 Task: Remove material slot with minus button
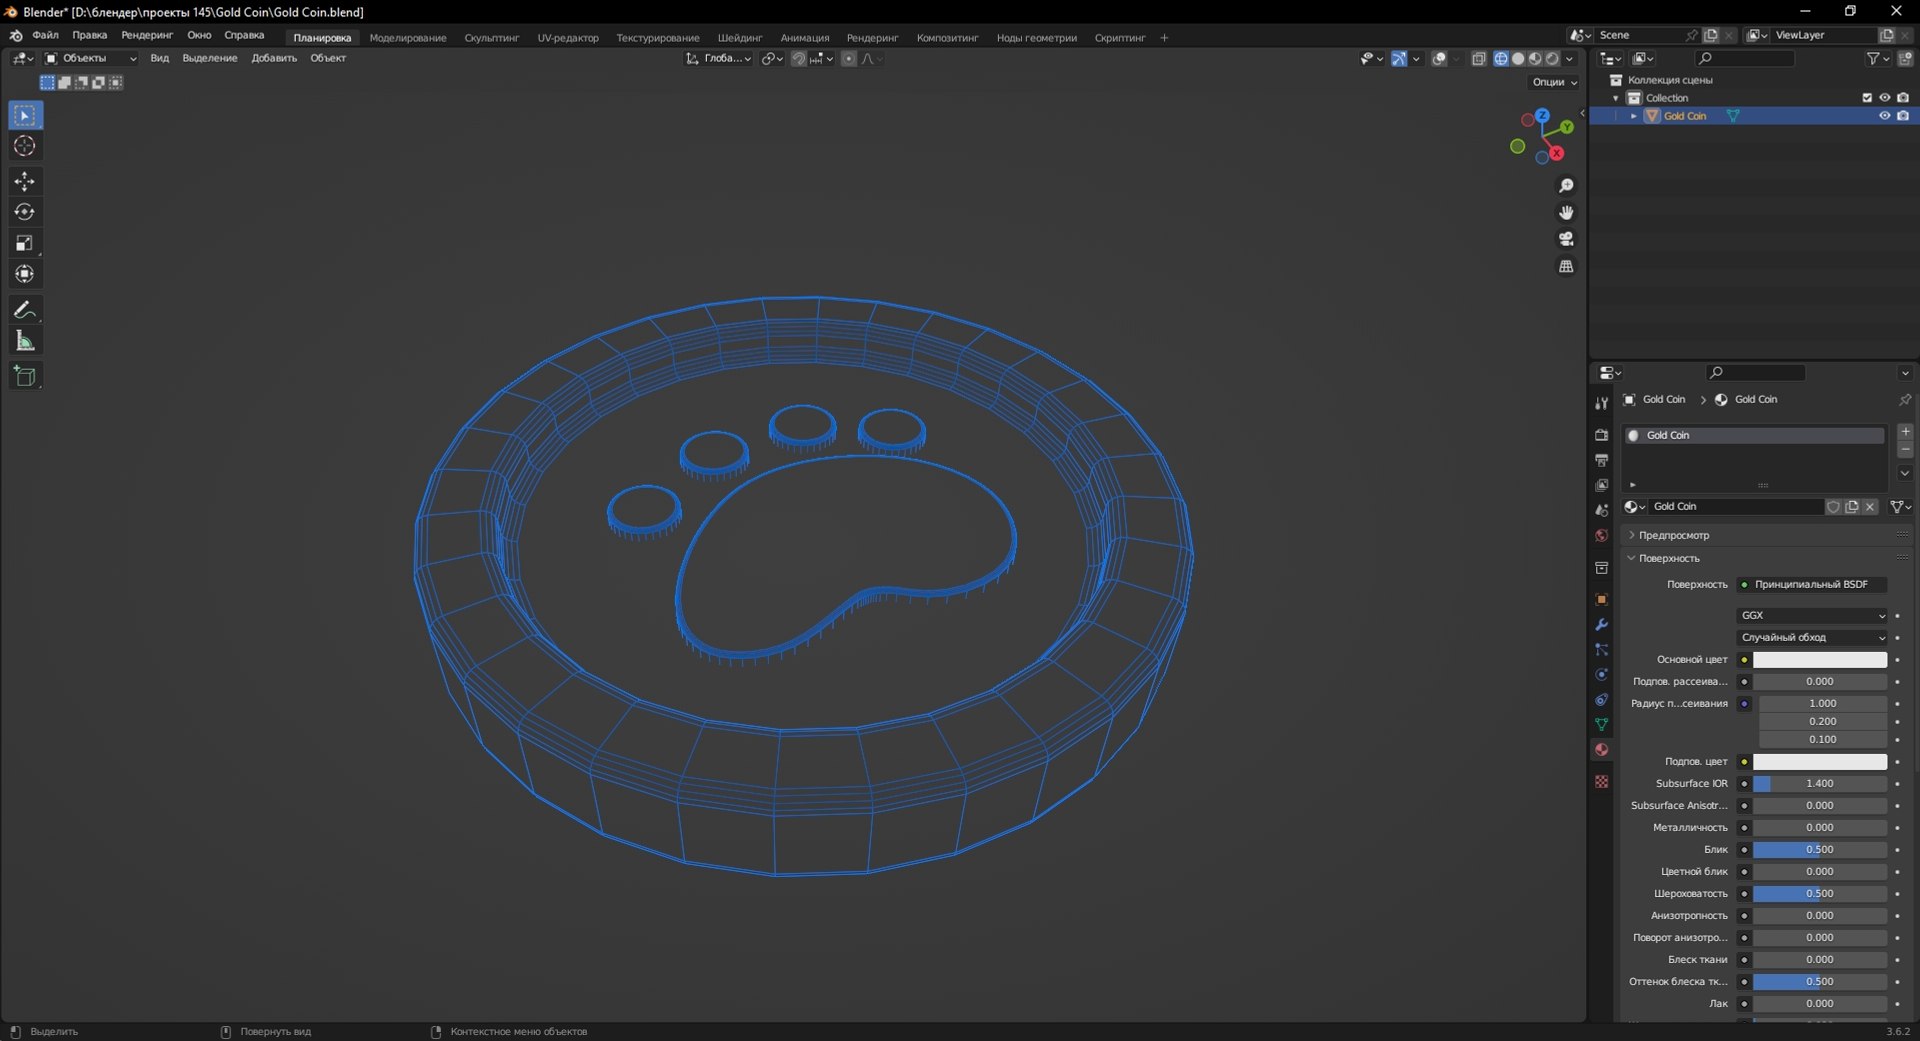coord(1905,450)
